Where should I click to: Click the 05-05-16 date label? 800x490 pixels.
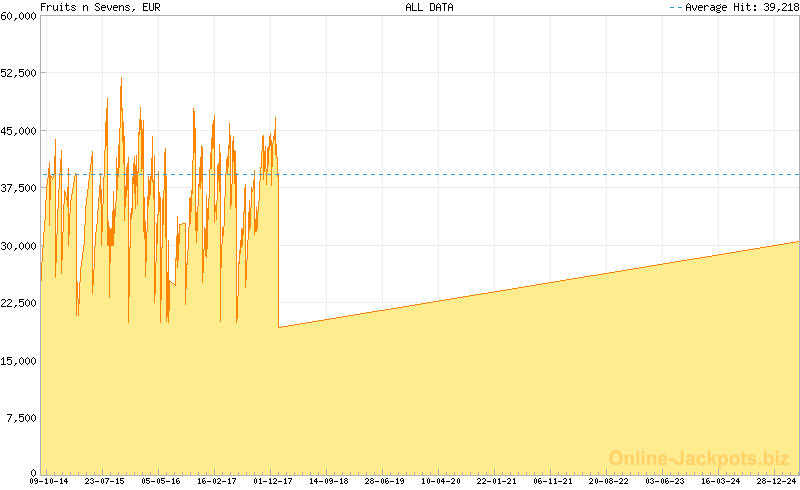tap(161, 481)
